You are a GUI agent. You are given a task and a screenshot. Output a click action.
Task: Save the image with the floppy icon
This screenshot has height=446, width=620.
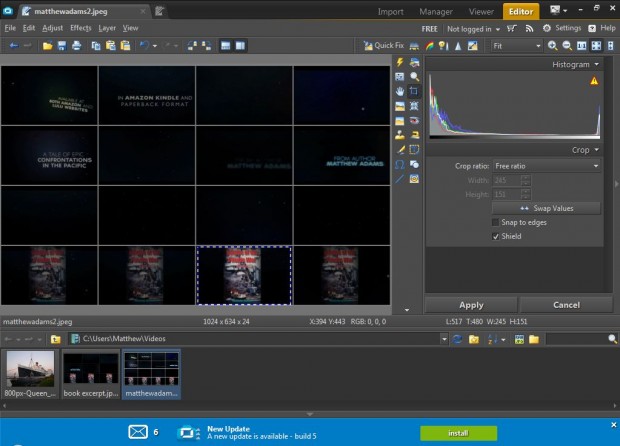62,46
